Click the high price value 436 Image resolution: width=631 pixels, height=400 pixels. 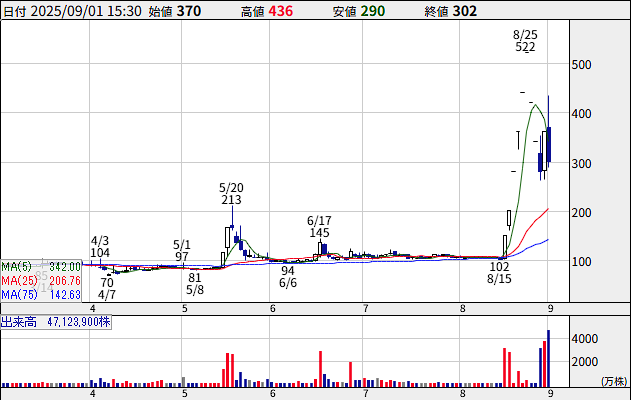coord(280,11)
